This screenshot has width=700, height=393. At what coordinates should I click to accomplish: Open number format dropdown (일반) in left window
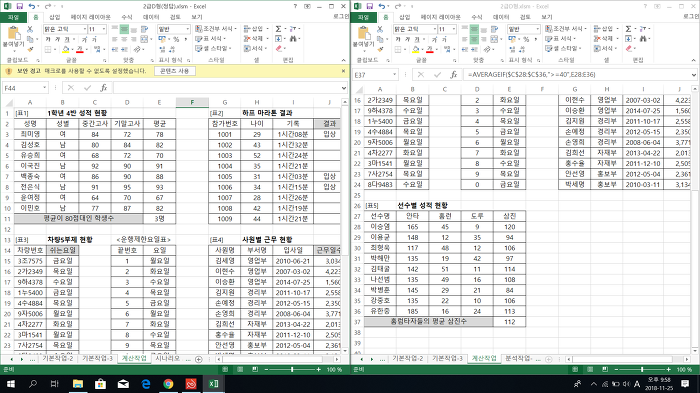188,29
